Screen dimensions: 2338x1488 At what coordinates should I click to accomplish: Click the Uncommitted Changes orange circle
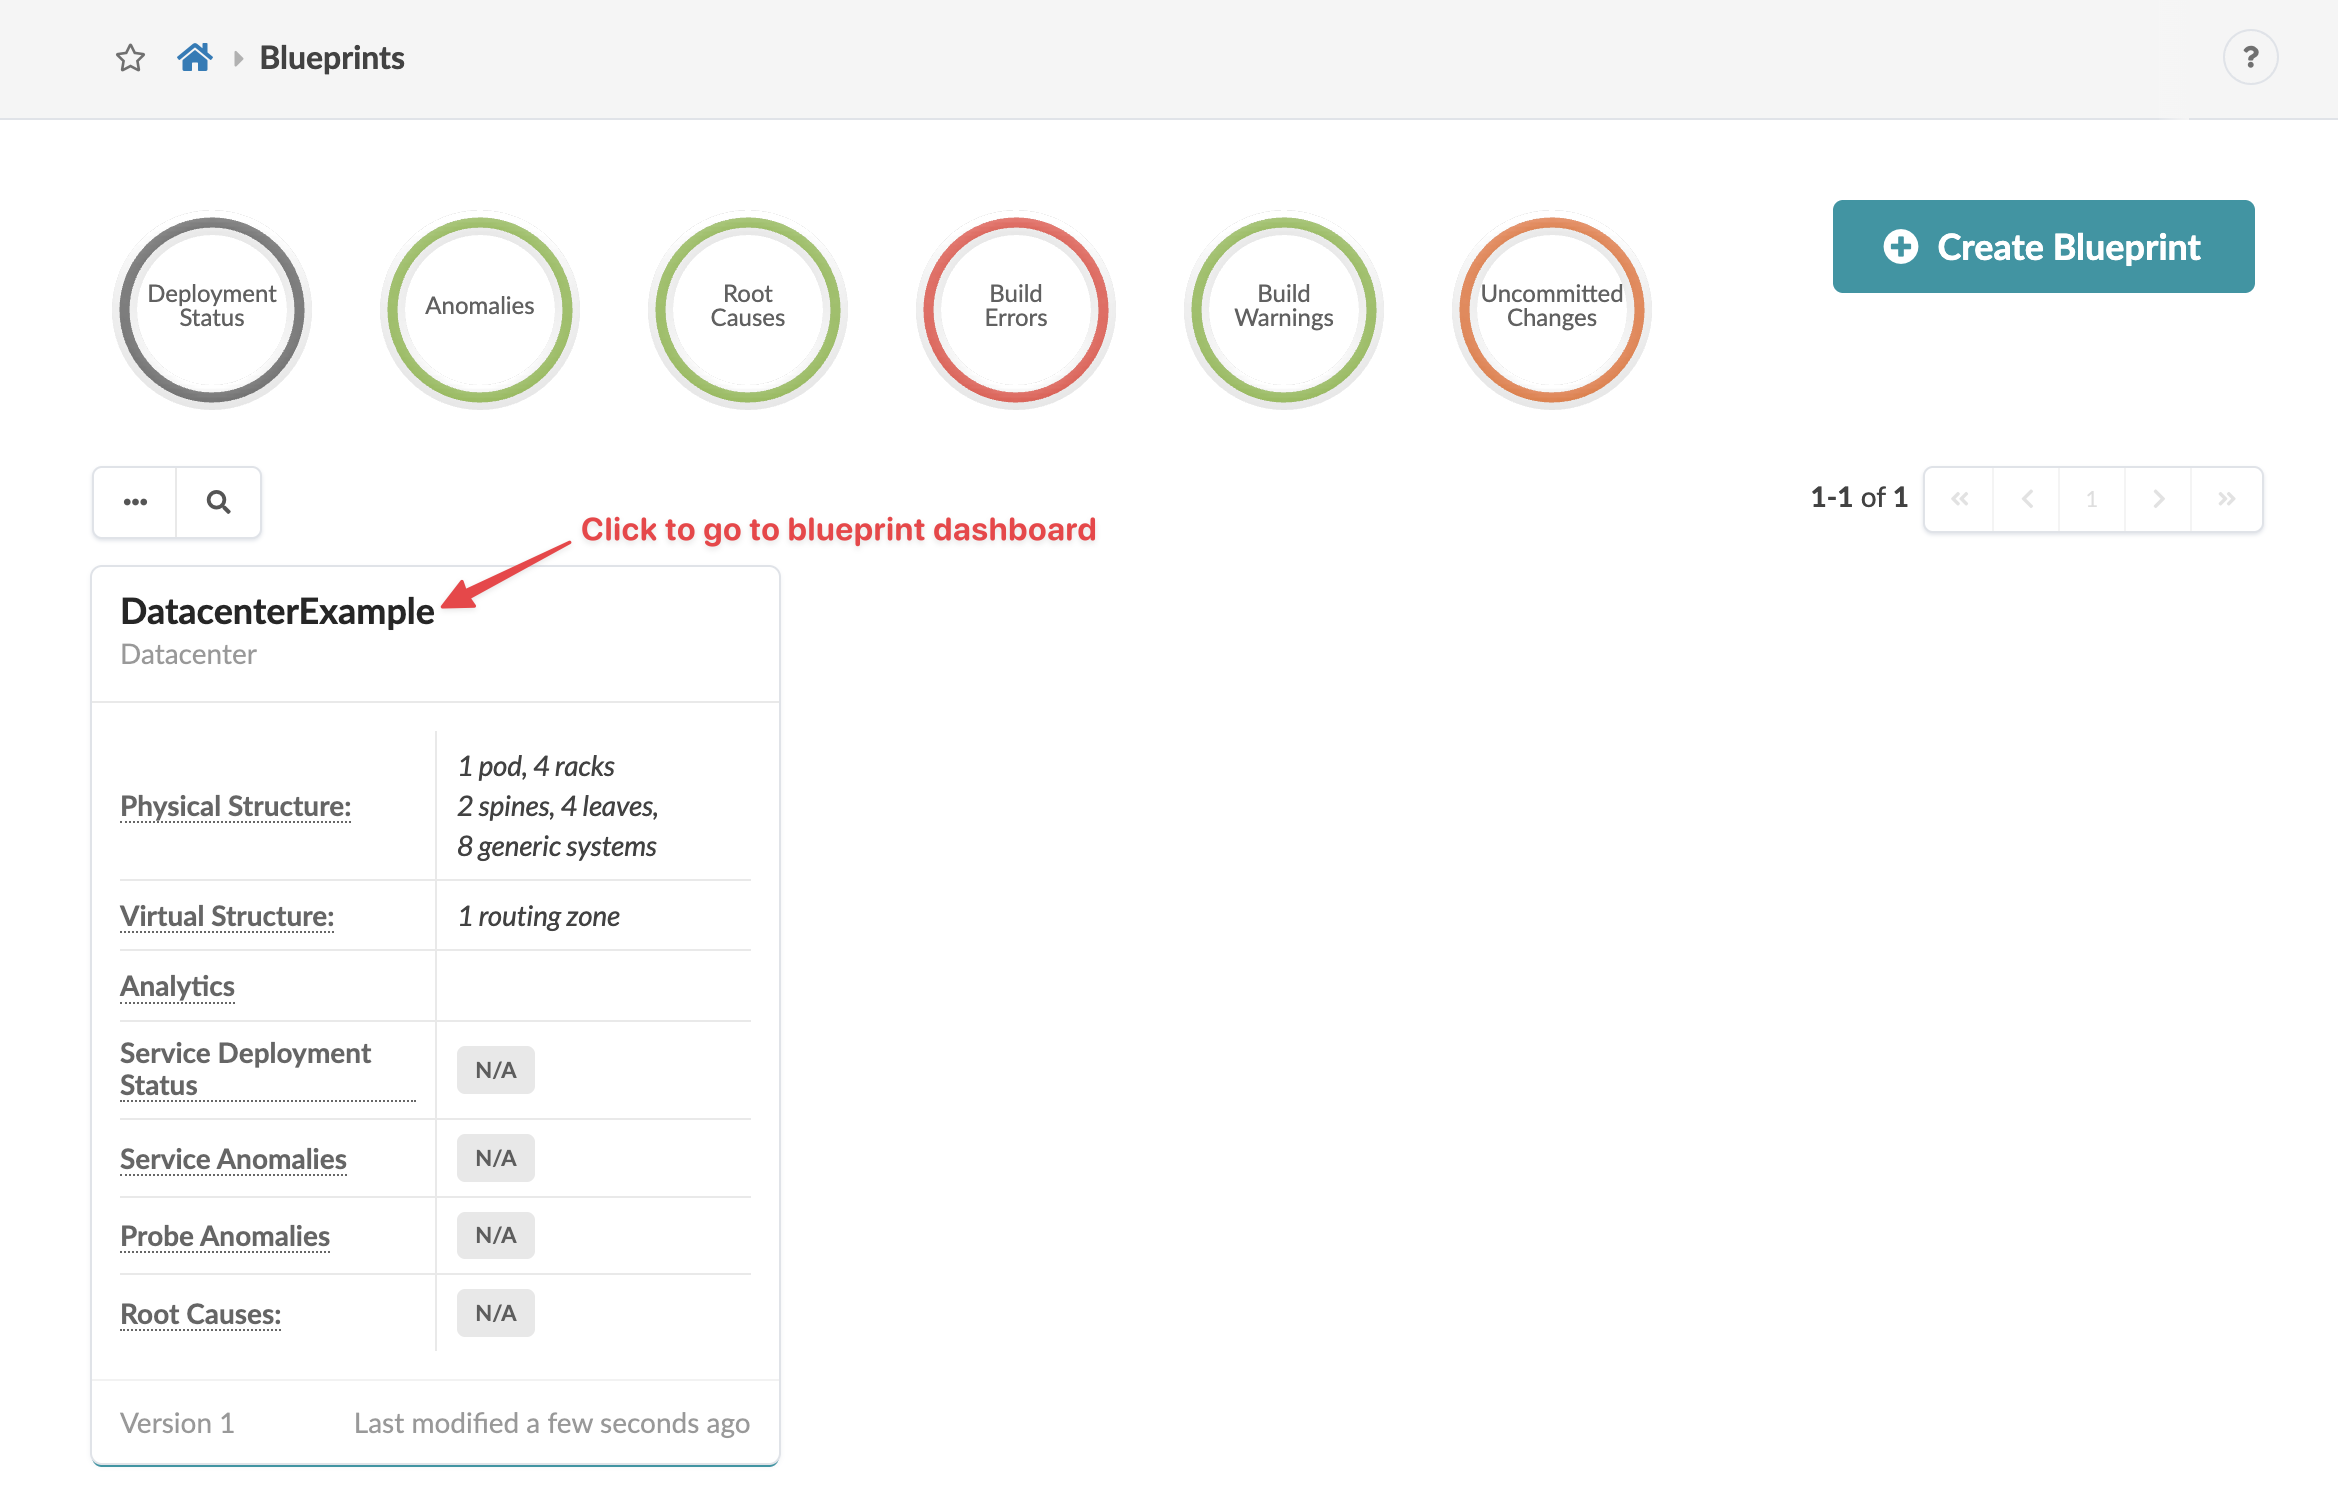pos(1551,308)
